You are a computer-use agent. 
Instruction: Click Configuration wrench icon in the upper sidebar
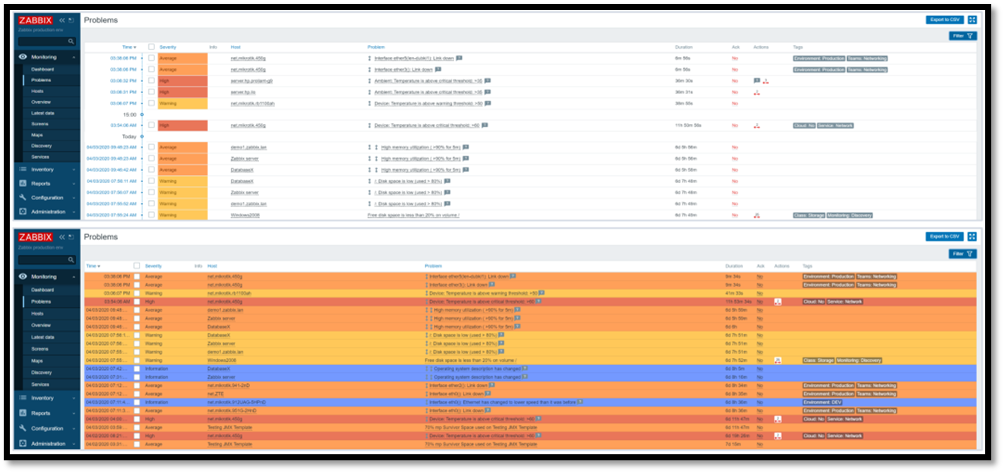click(x=22, y=197)
